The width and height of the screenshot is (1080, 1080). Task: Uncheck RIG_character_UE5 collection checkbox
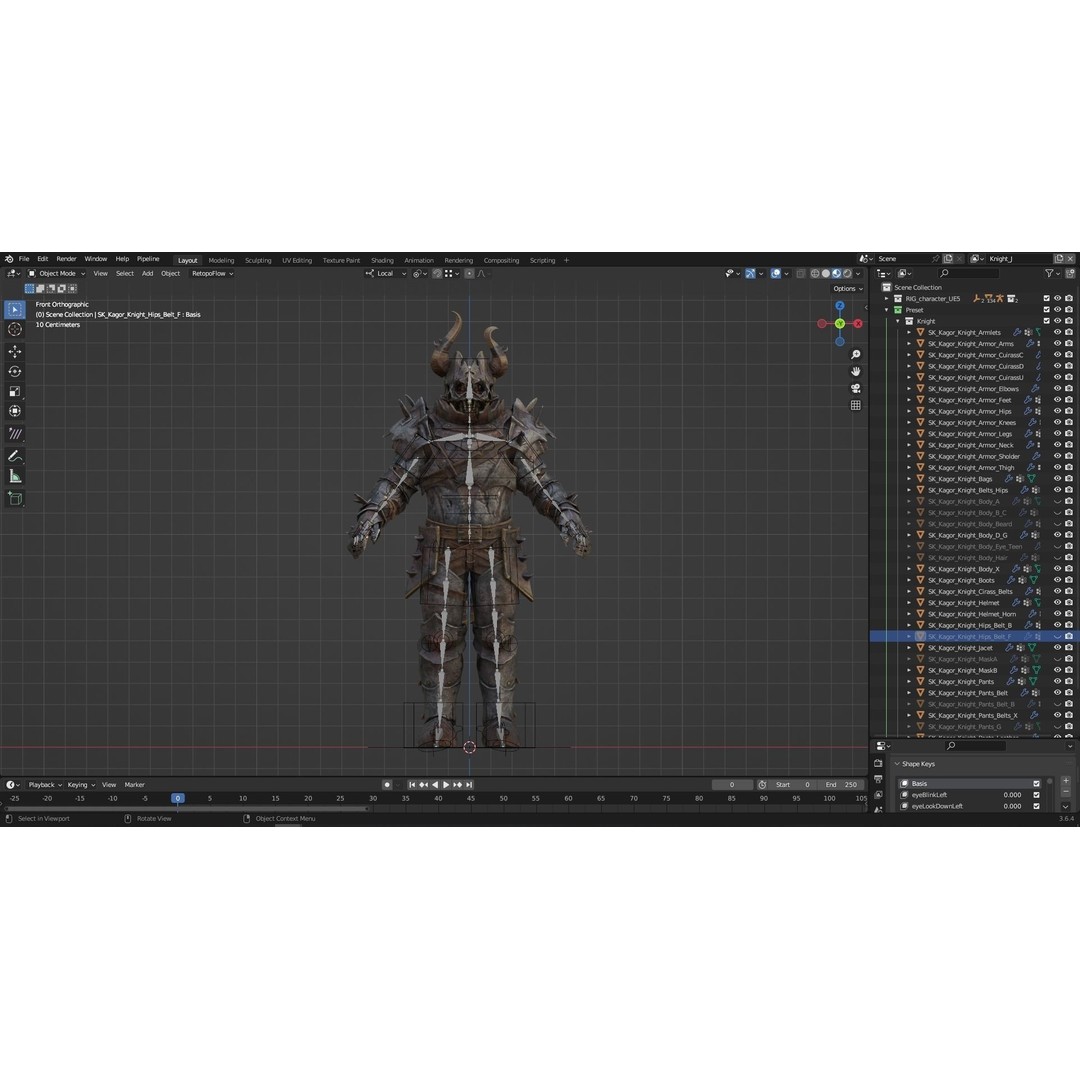pos(1046,298)
